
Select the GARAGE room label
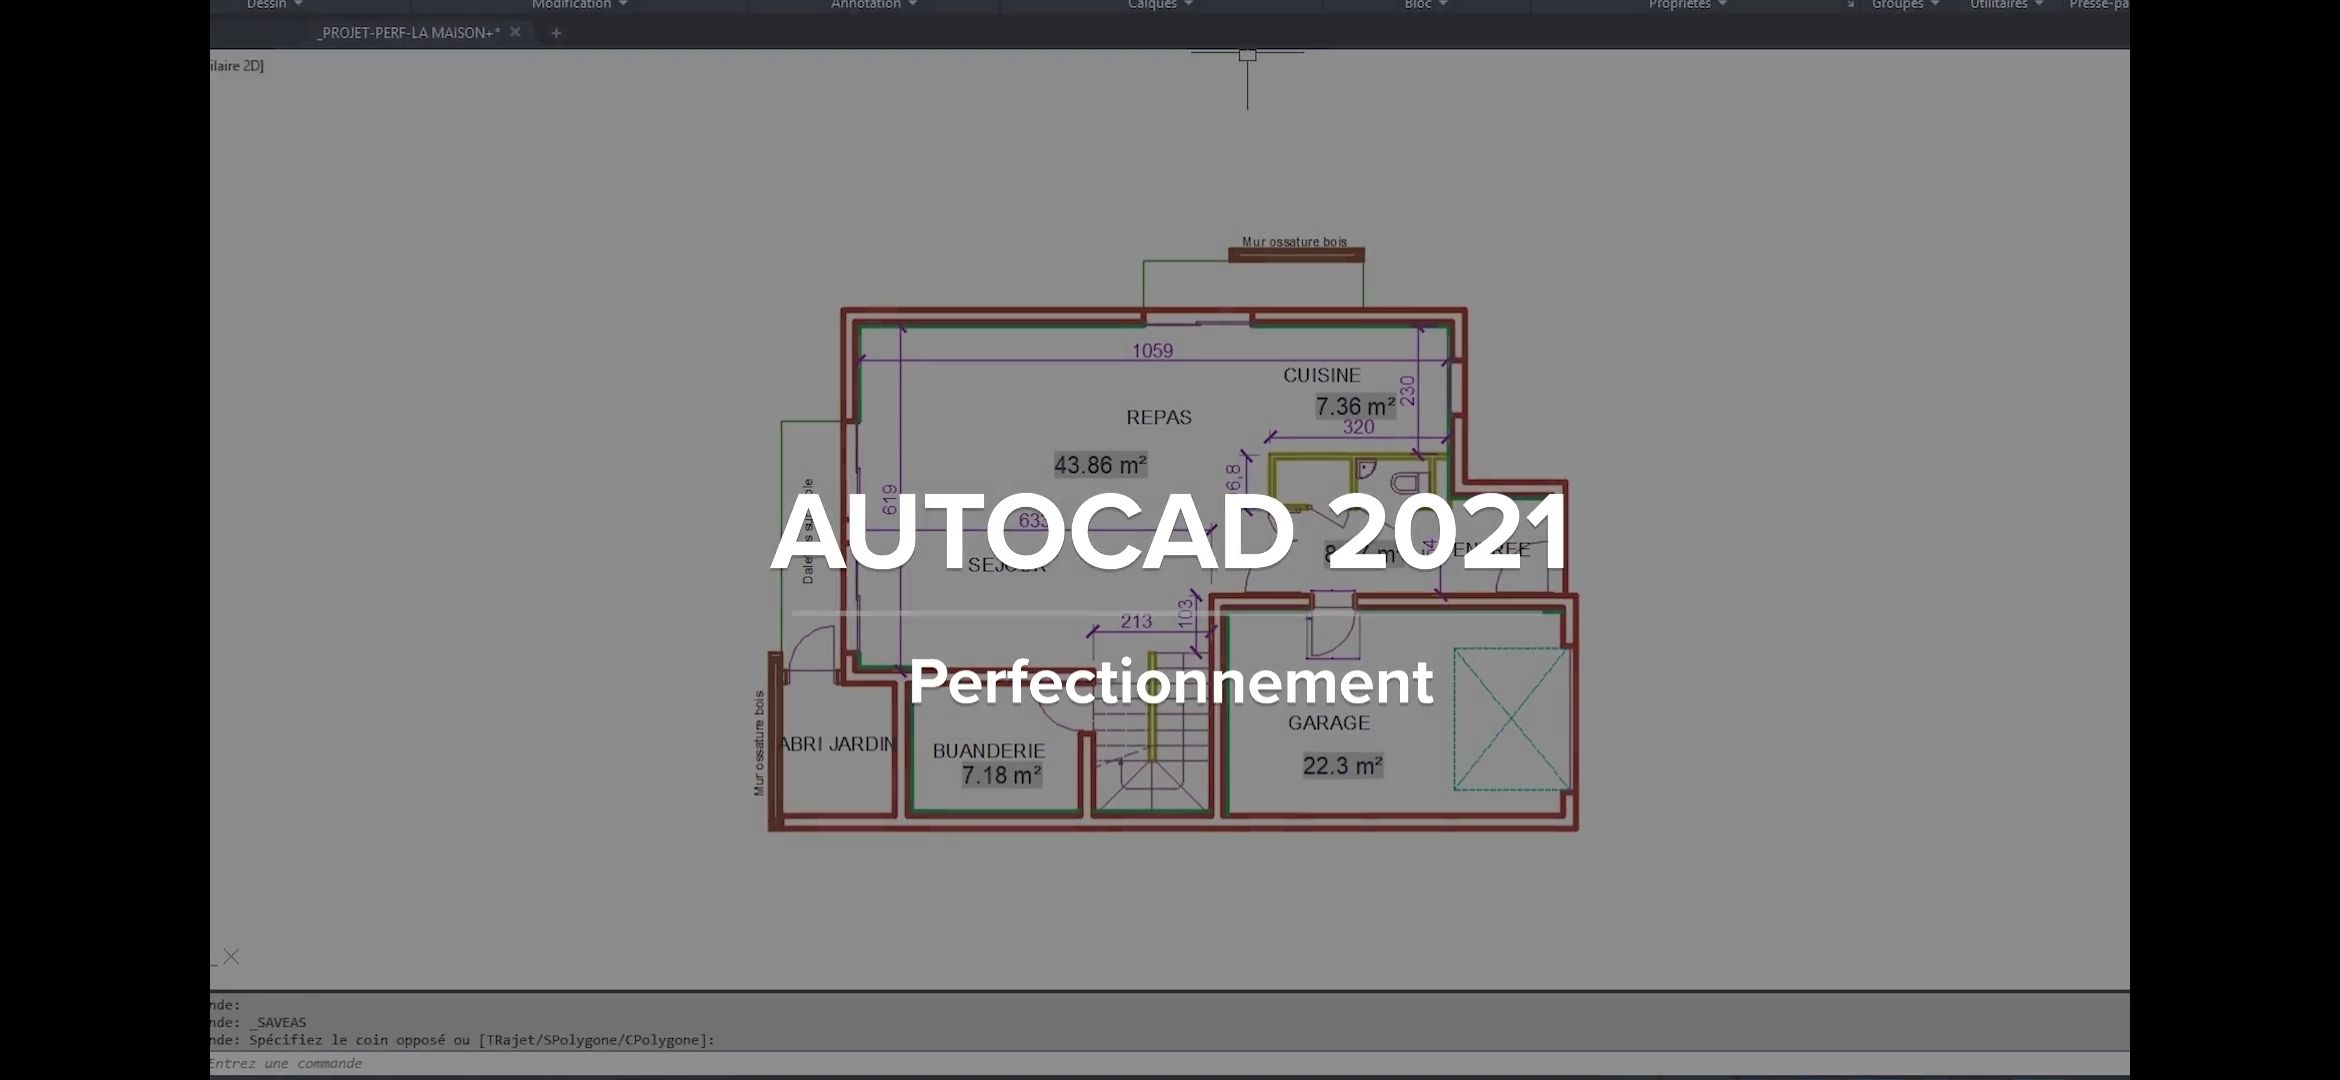(1329, 722)
